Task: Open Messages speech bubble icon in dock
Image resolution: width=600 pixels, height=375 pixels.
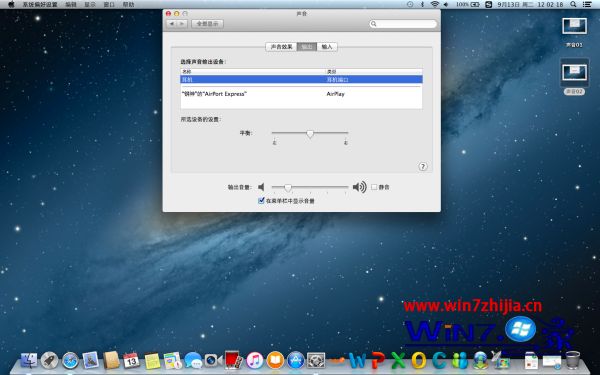Action: [x=193, y=360]
